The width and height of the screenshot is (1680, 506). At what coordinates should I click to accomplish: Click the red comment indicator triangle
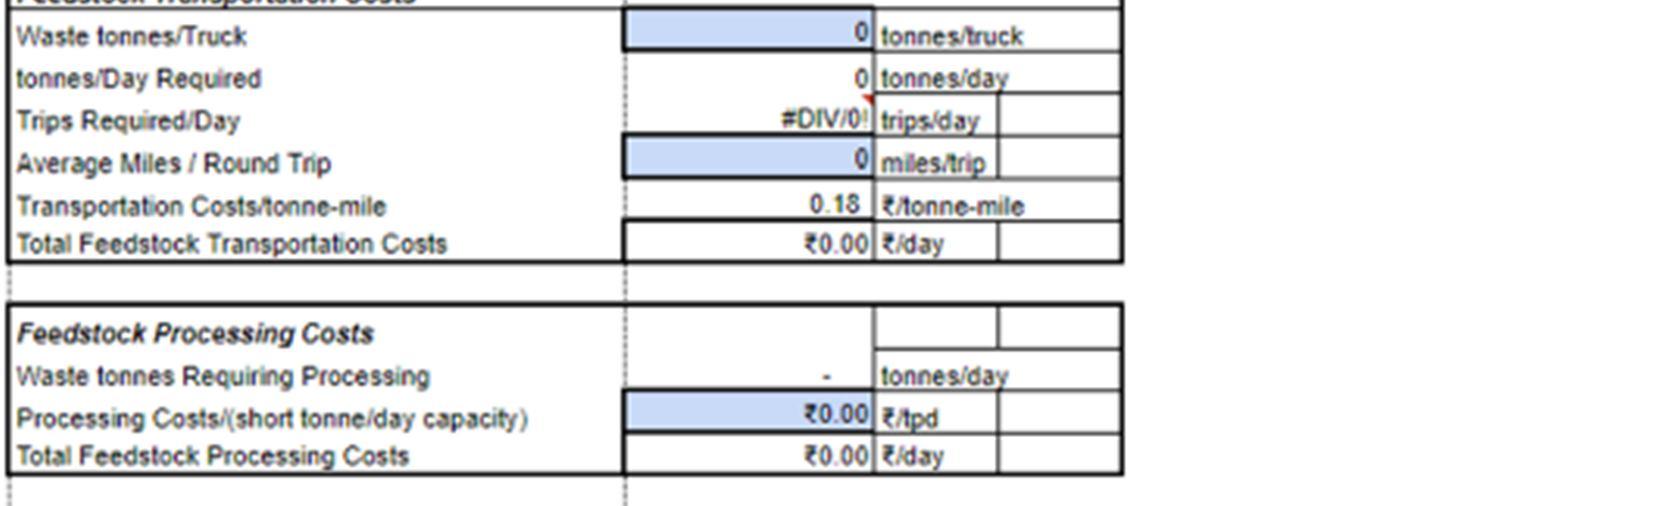[868, 100]
